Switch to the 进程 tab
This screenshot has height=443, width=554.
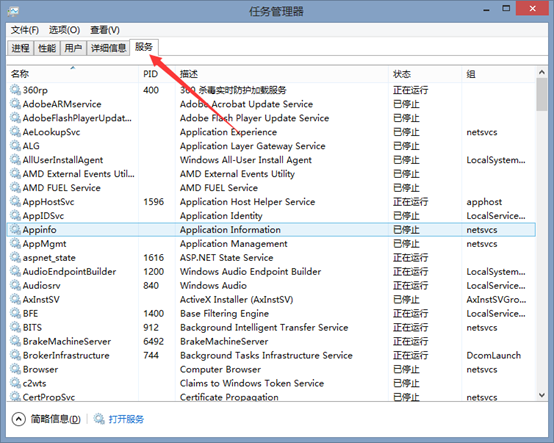click(20, 48)
